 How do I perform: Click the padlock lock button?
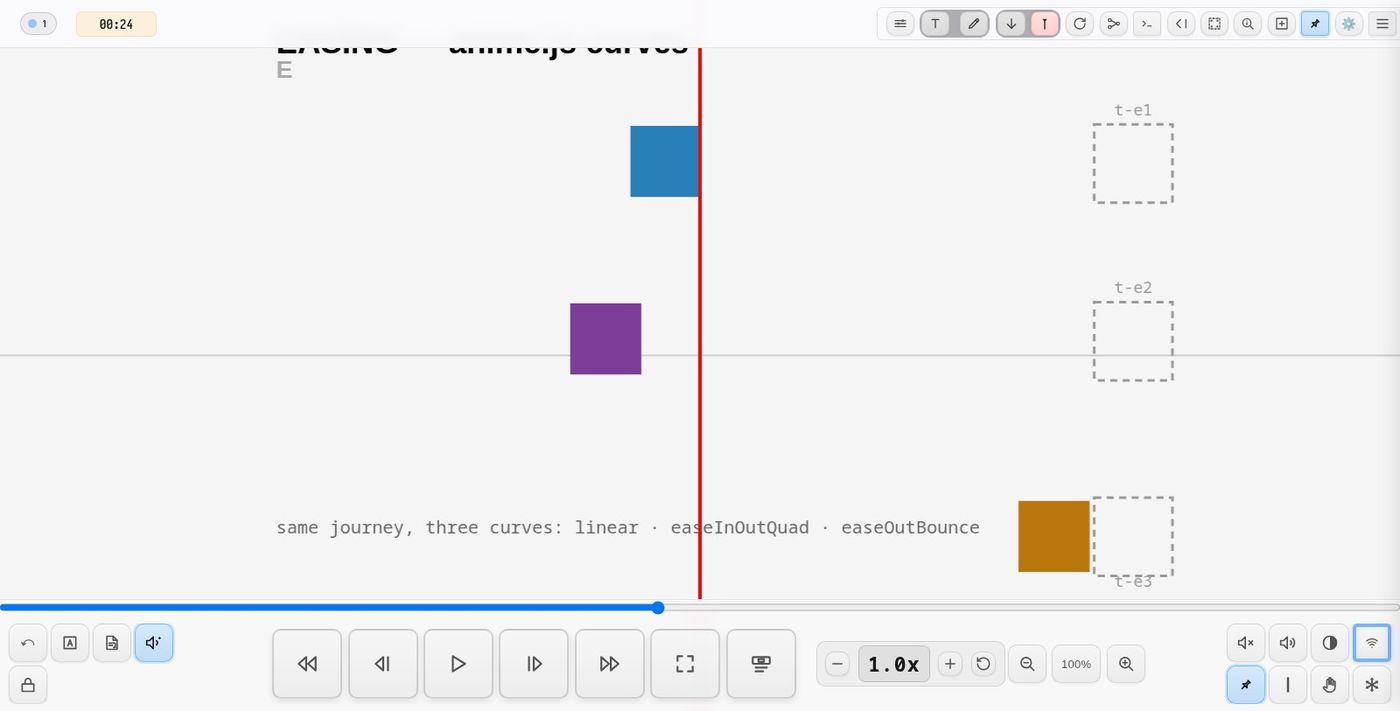(x=28, y=685)
